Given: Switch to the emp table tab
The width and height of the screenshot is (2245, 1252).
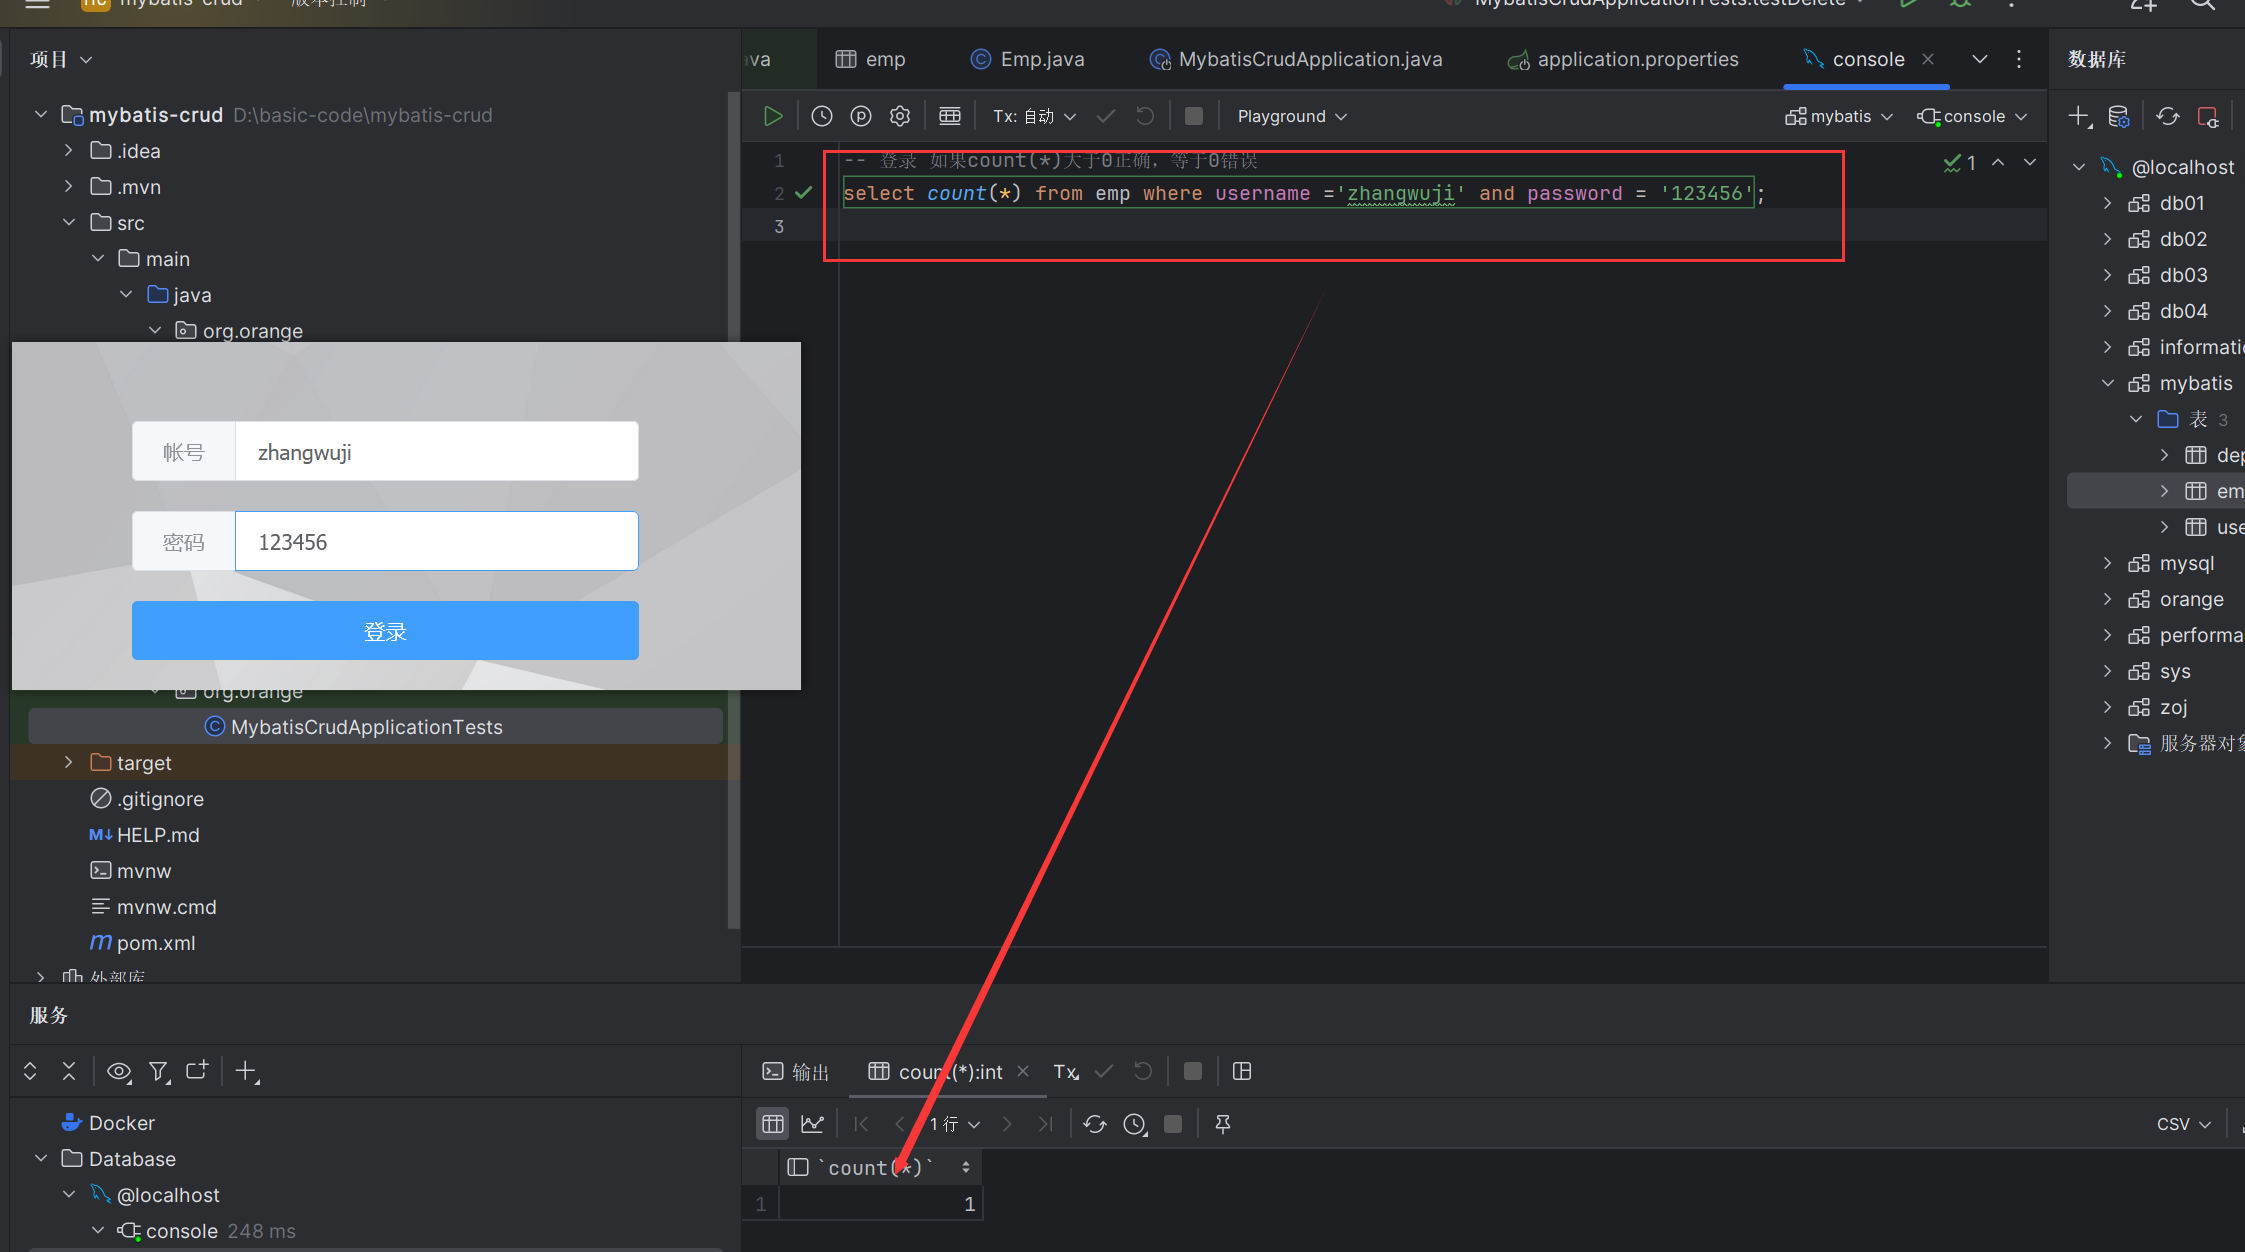Looking at the screenshot, I should pos(870,59).
